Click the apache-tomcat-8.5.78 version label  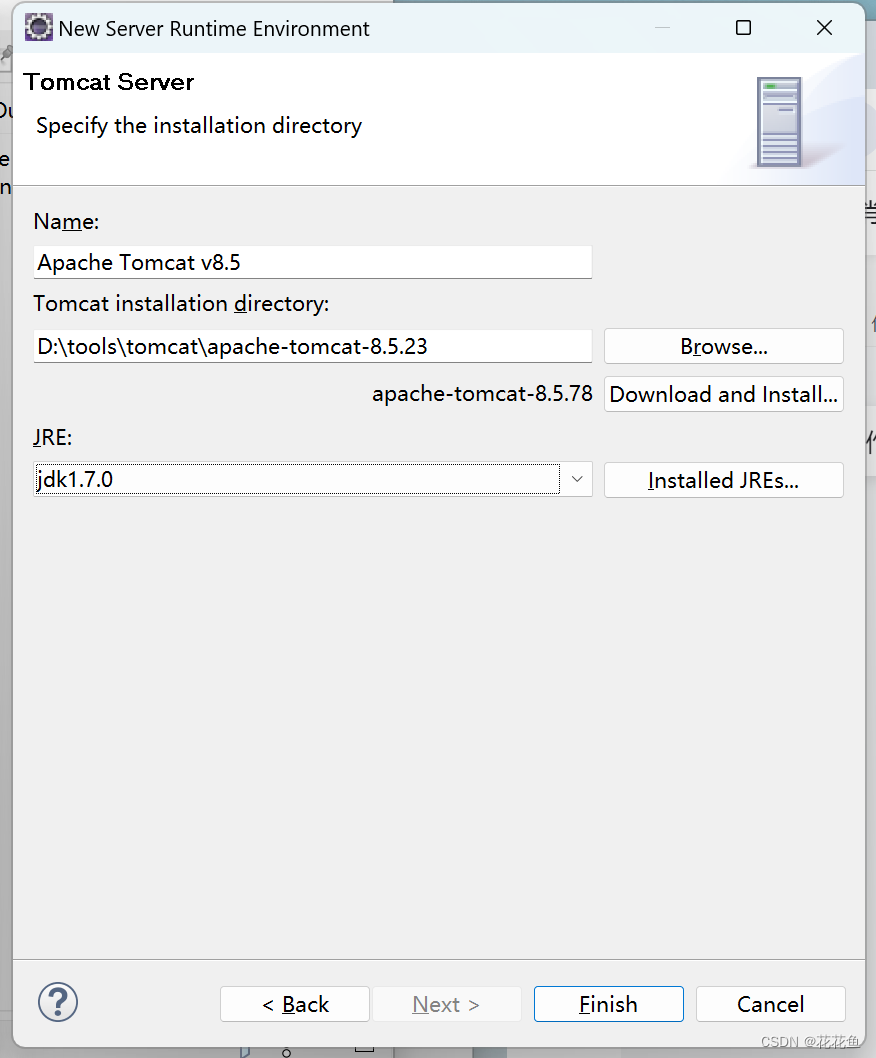482,393
